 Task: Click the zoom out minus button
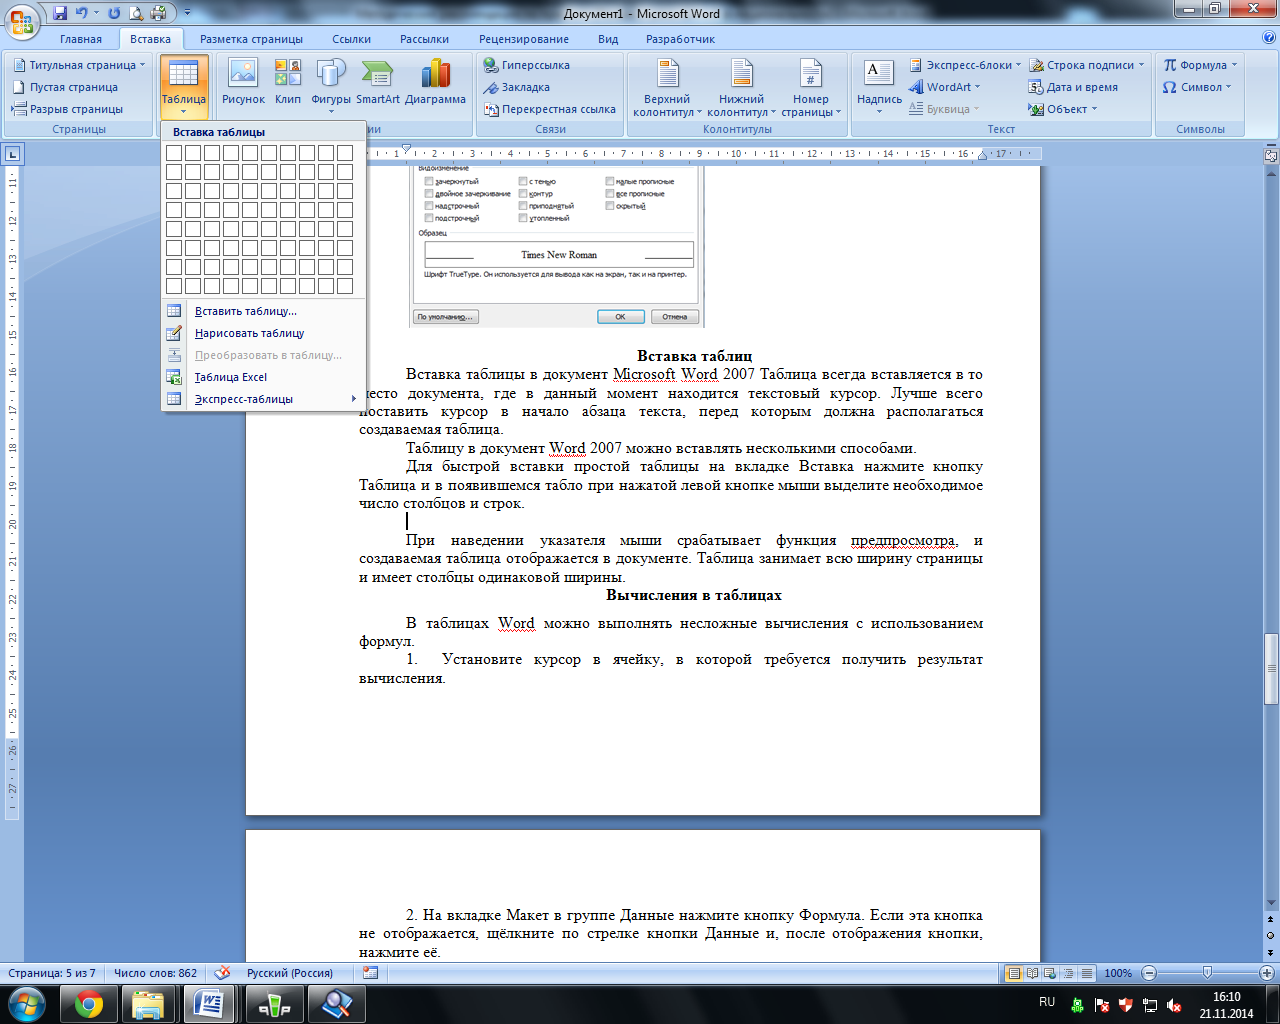click(1149, 973)
